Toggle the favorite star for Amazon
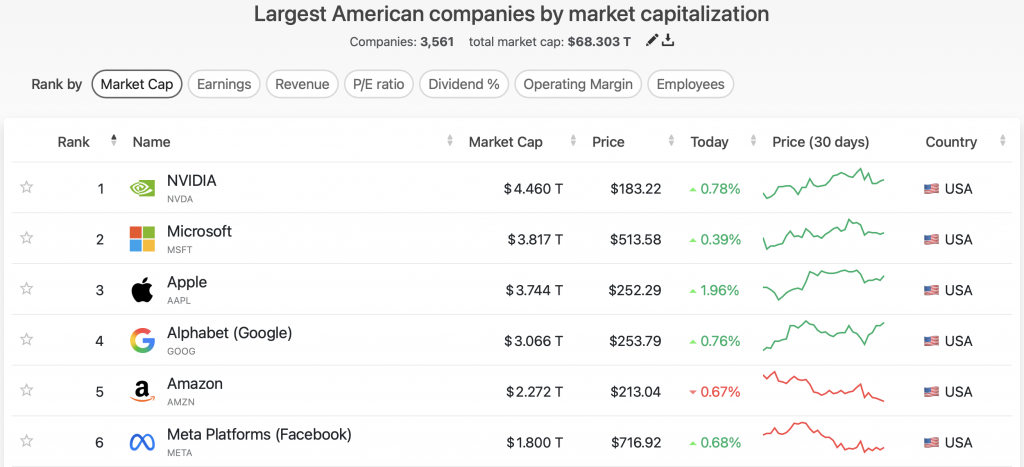1024x467 pixels. [x=27, y=391]
